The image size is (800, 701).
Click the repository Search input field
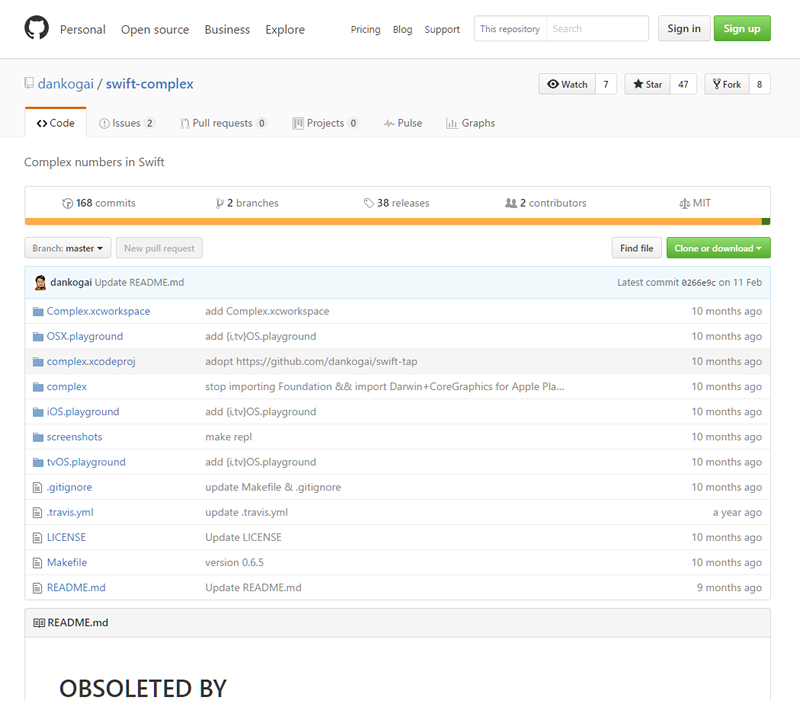[597, 29]
